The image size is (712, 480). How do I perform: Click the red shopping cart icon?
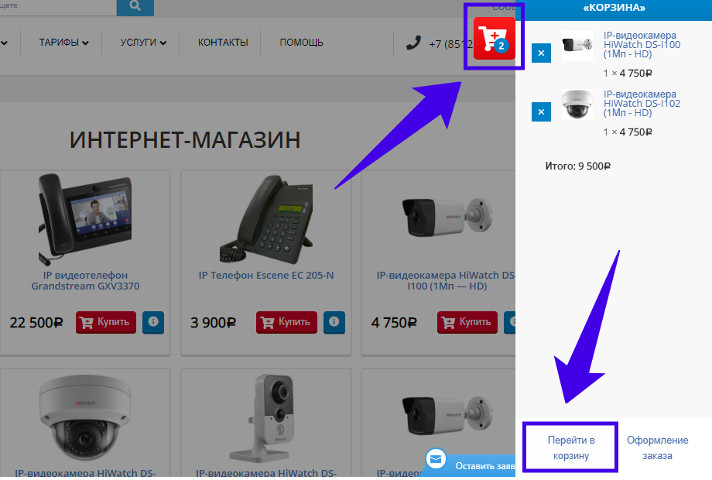coord(494,39)
